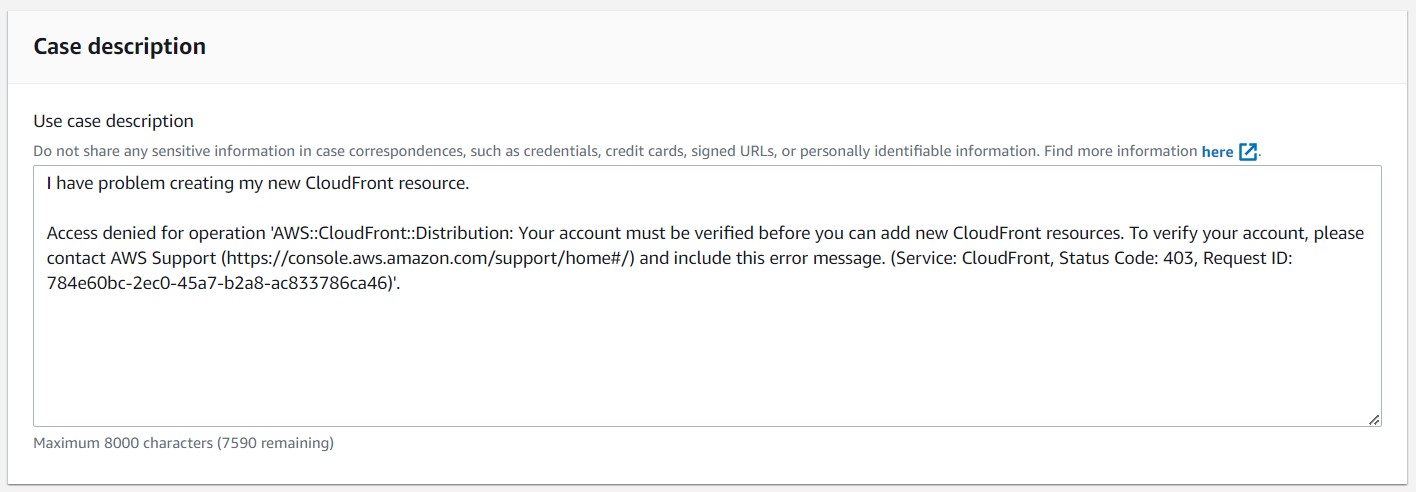The image size is (1416, 492).
Task: Open the external link icon beside 'here'
Action: click(x=1248, y=152)
